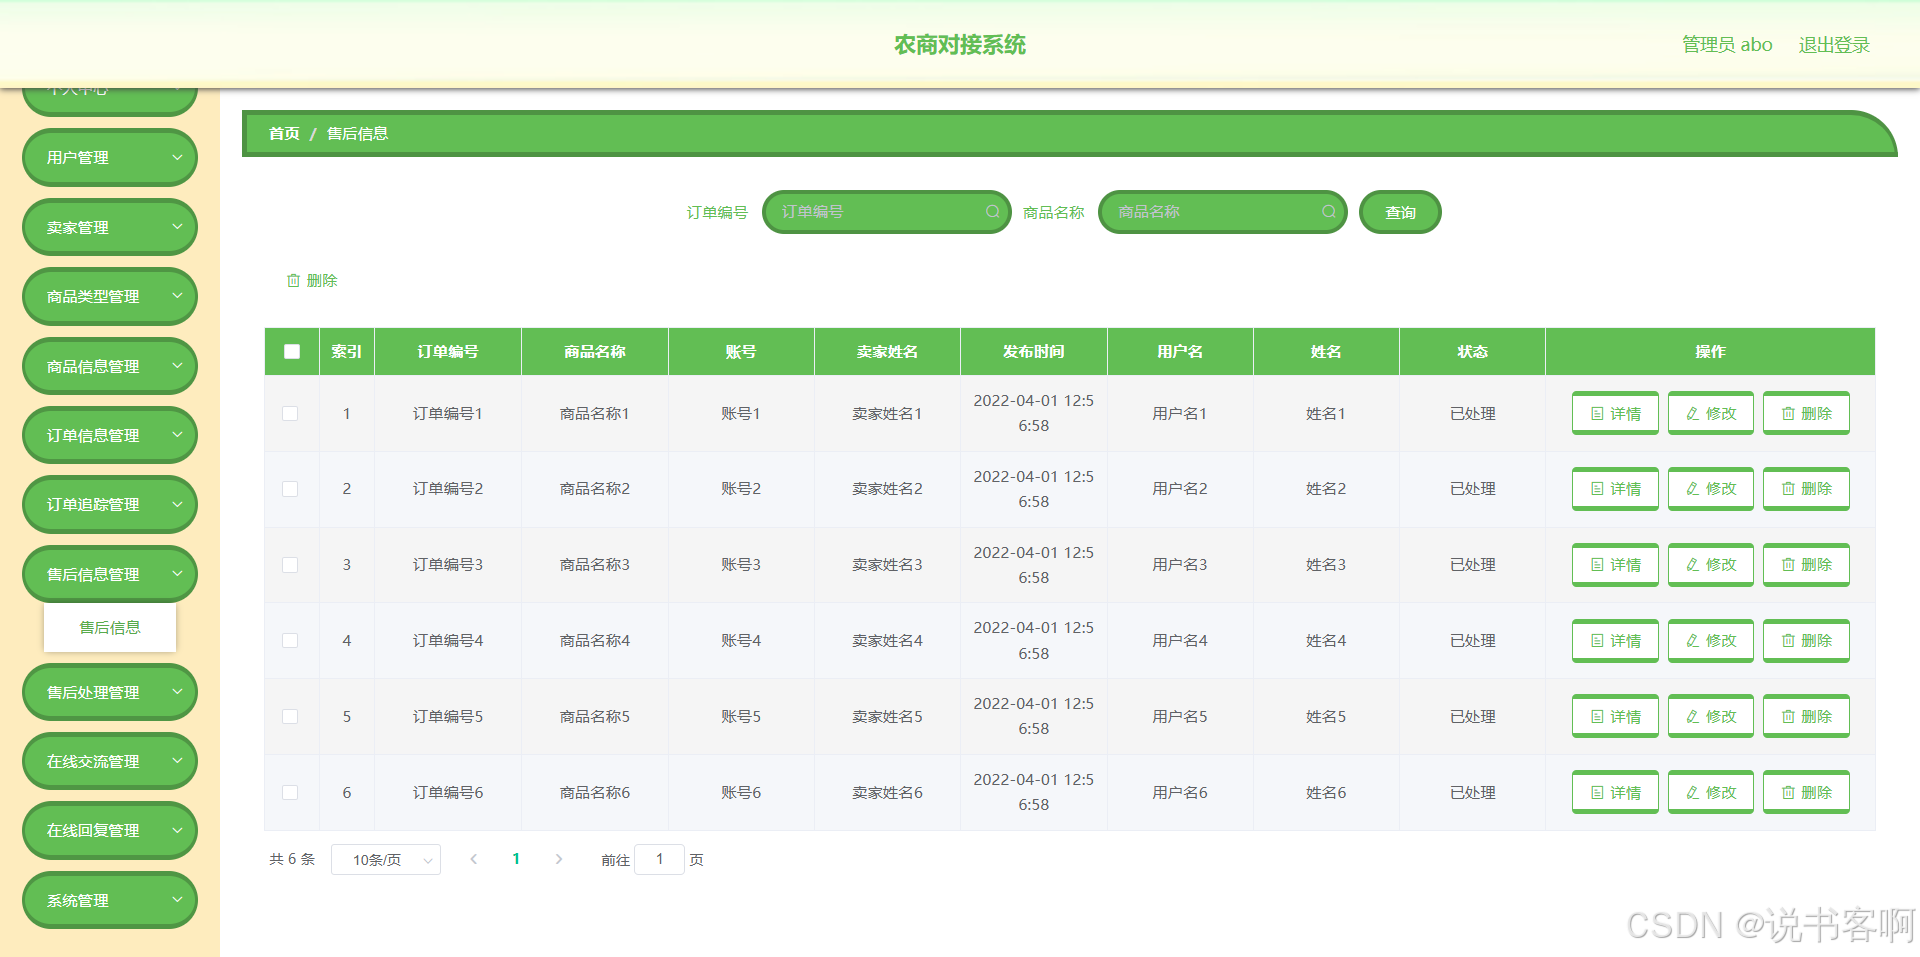This screenshot has width=1920, height=957.
Task: Click the 详情 document icon for 订单编号4
Action: pyautogui.click(x=1597, y=641)
